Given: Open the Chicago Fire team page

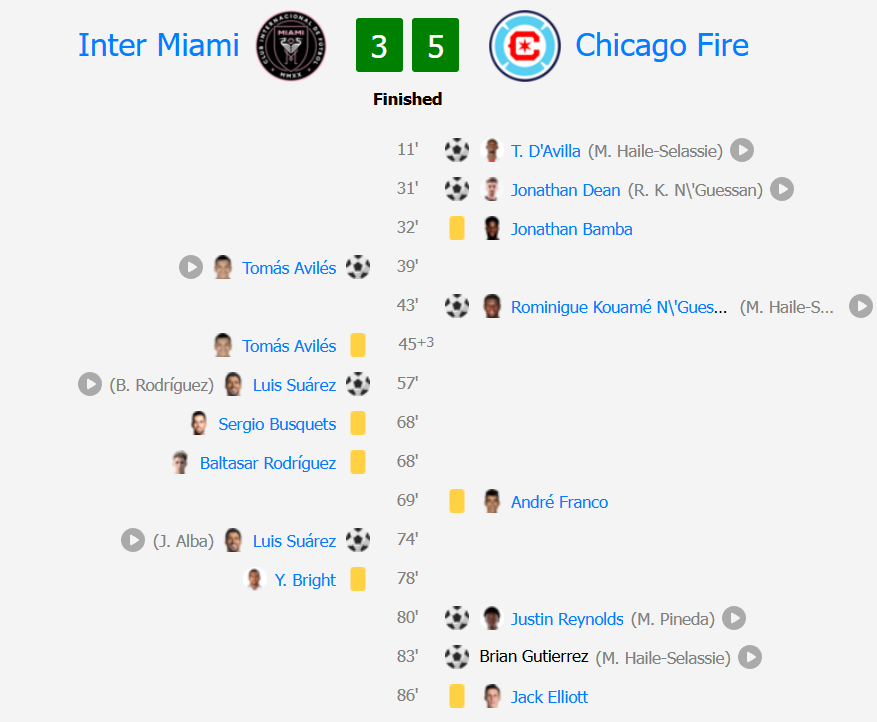Looking at the screenshot, I should [x=662, y=45].
